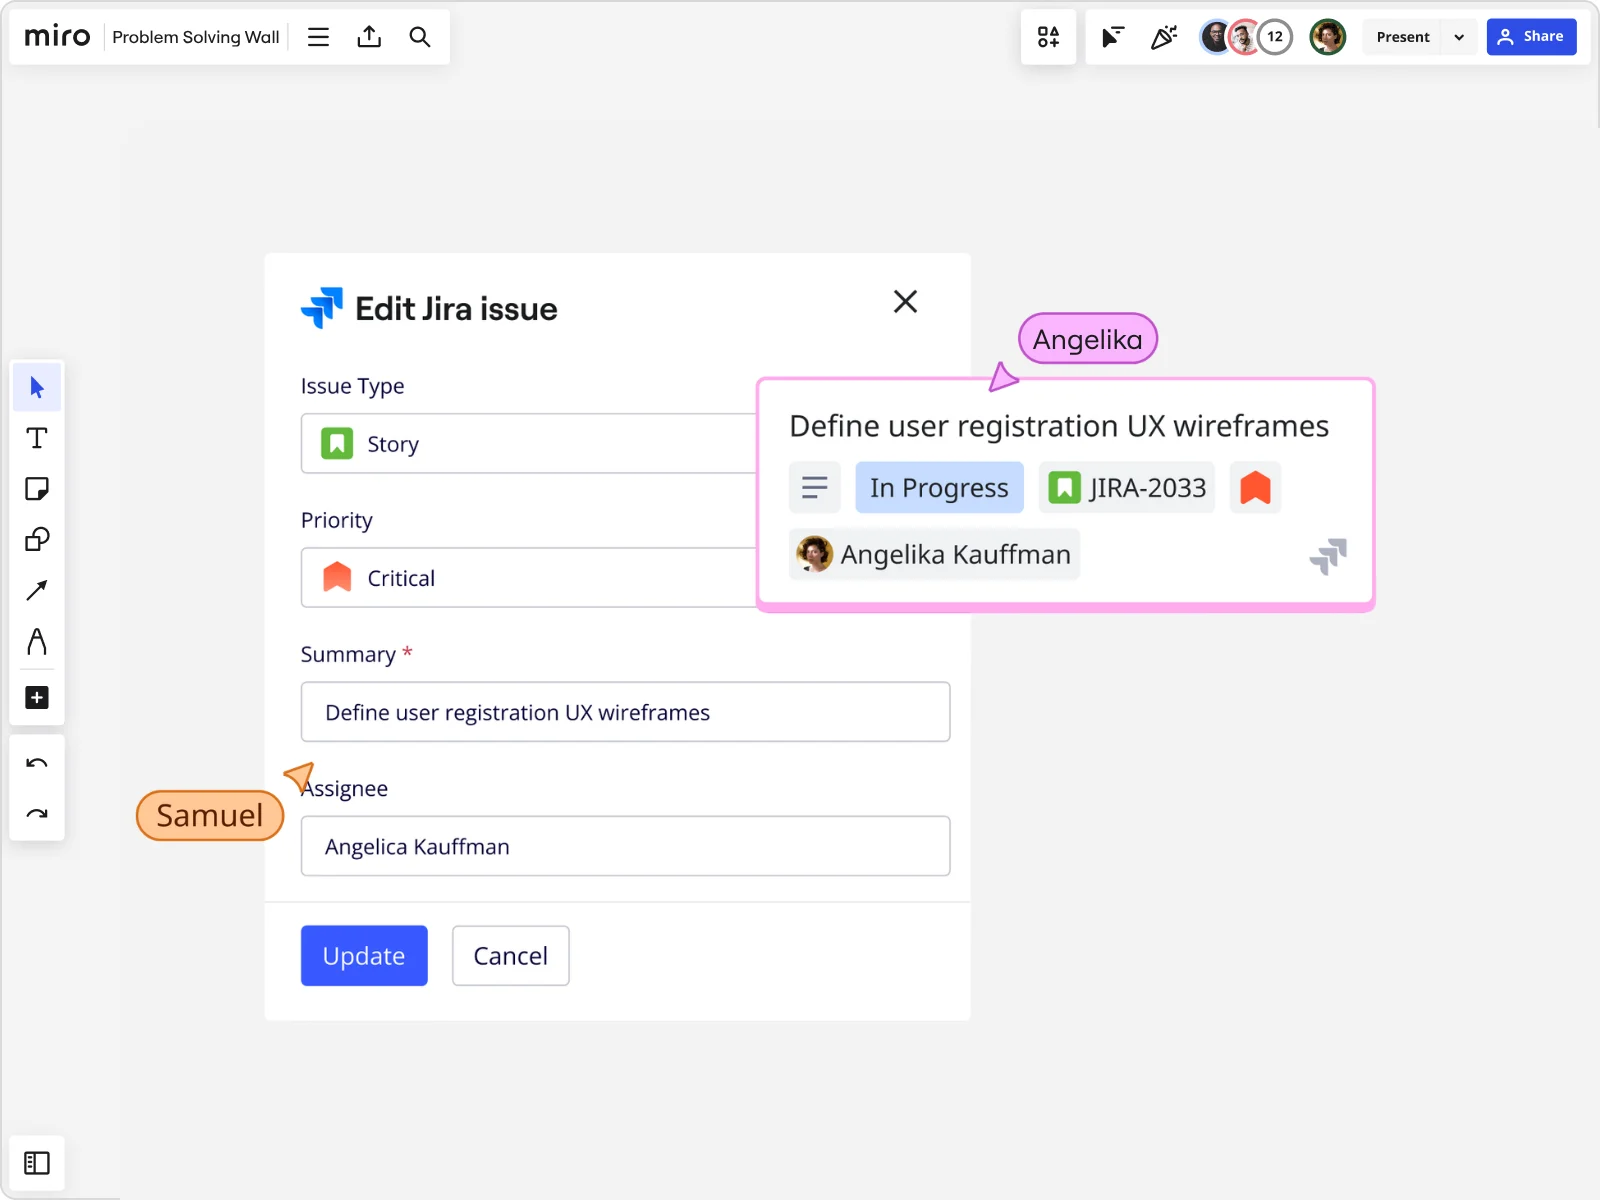This screenshot has height=1200, width=1600.
Task: Toggle collaborator cursors icon
Action: [1112, 37]
